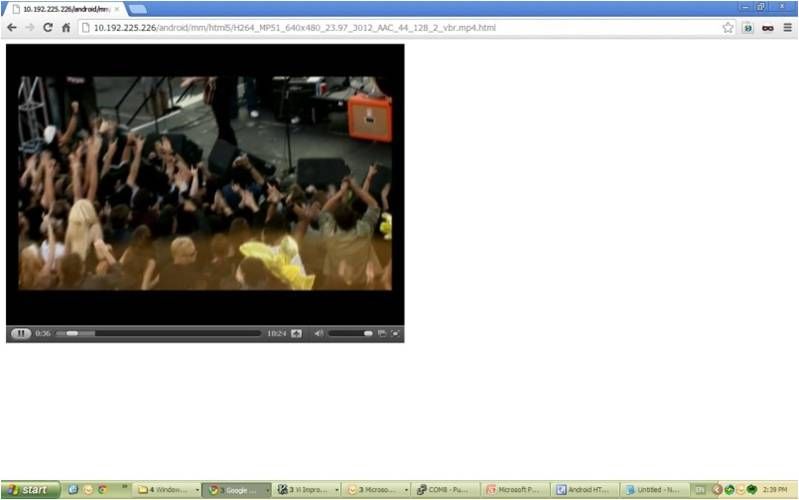The width and height of the screenshot is (799, 500).
Task: Open the grouped Windows Explorer taskbar button
Action: click(168, 490)
